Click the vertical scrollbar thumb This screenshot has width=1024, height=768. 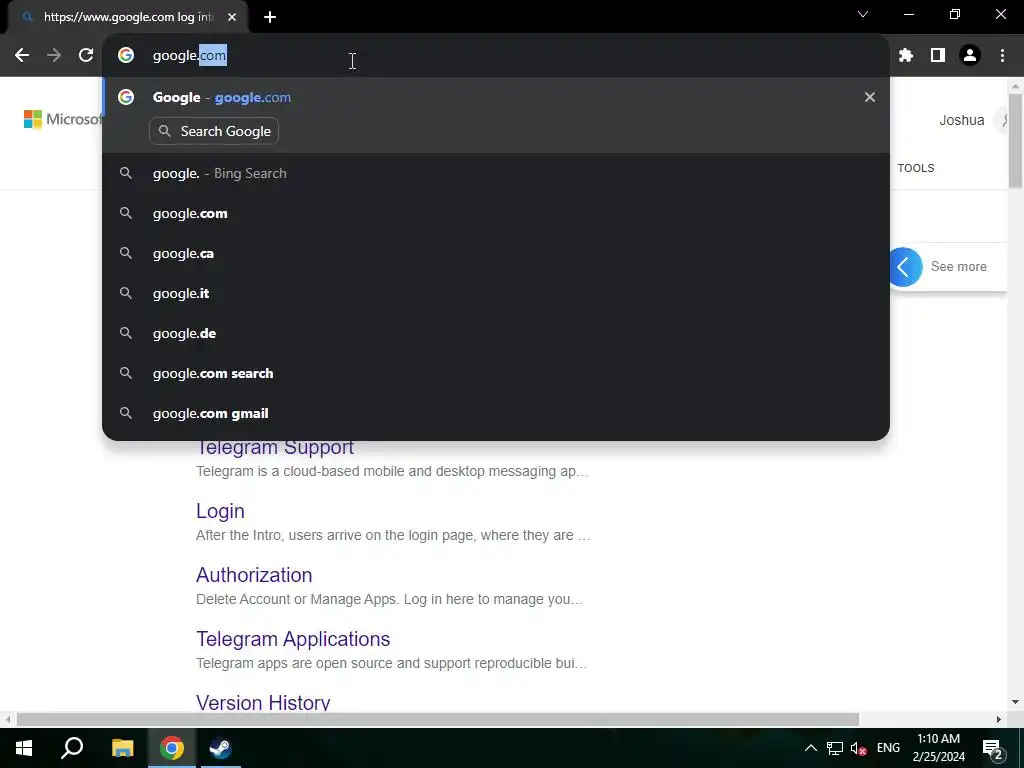(x=1015, y=140)
